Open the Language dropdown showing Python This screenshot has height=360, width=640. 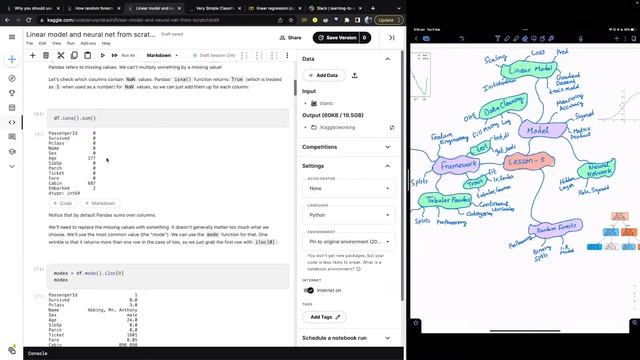(x=349, y=215)
